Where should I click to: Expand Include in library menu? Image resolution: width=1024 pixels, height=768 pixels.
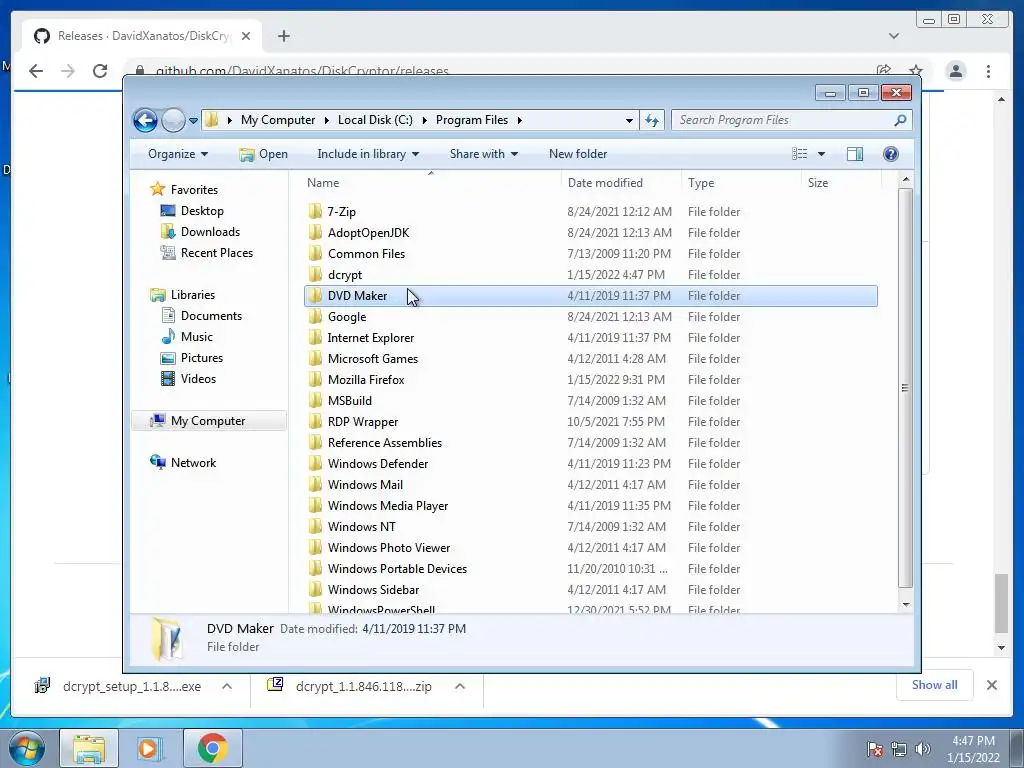[x=368, y=154]
